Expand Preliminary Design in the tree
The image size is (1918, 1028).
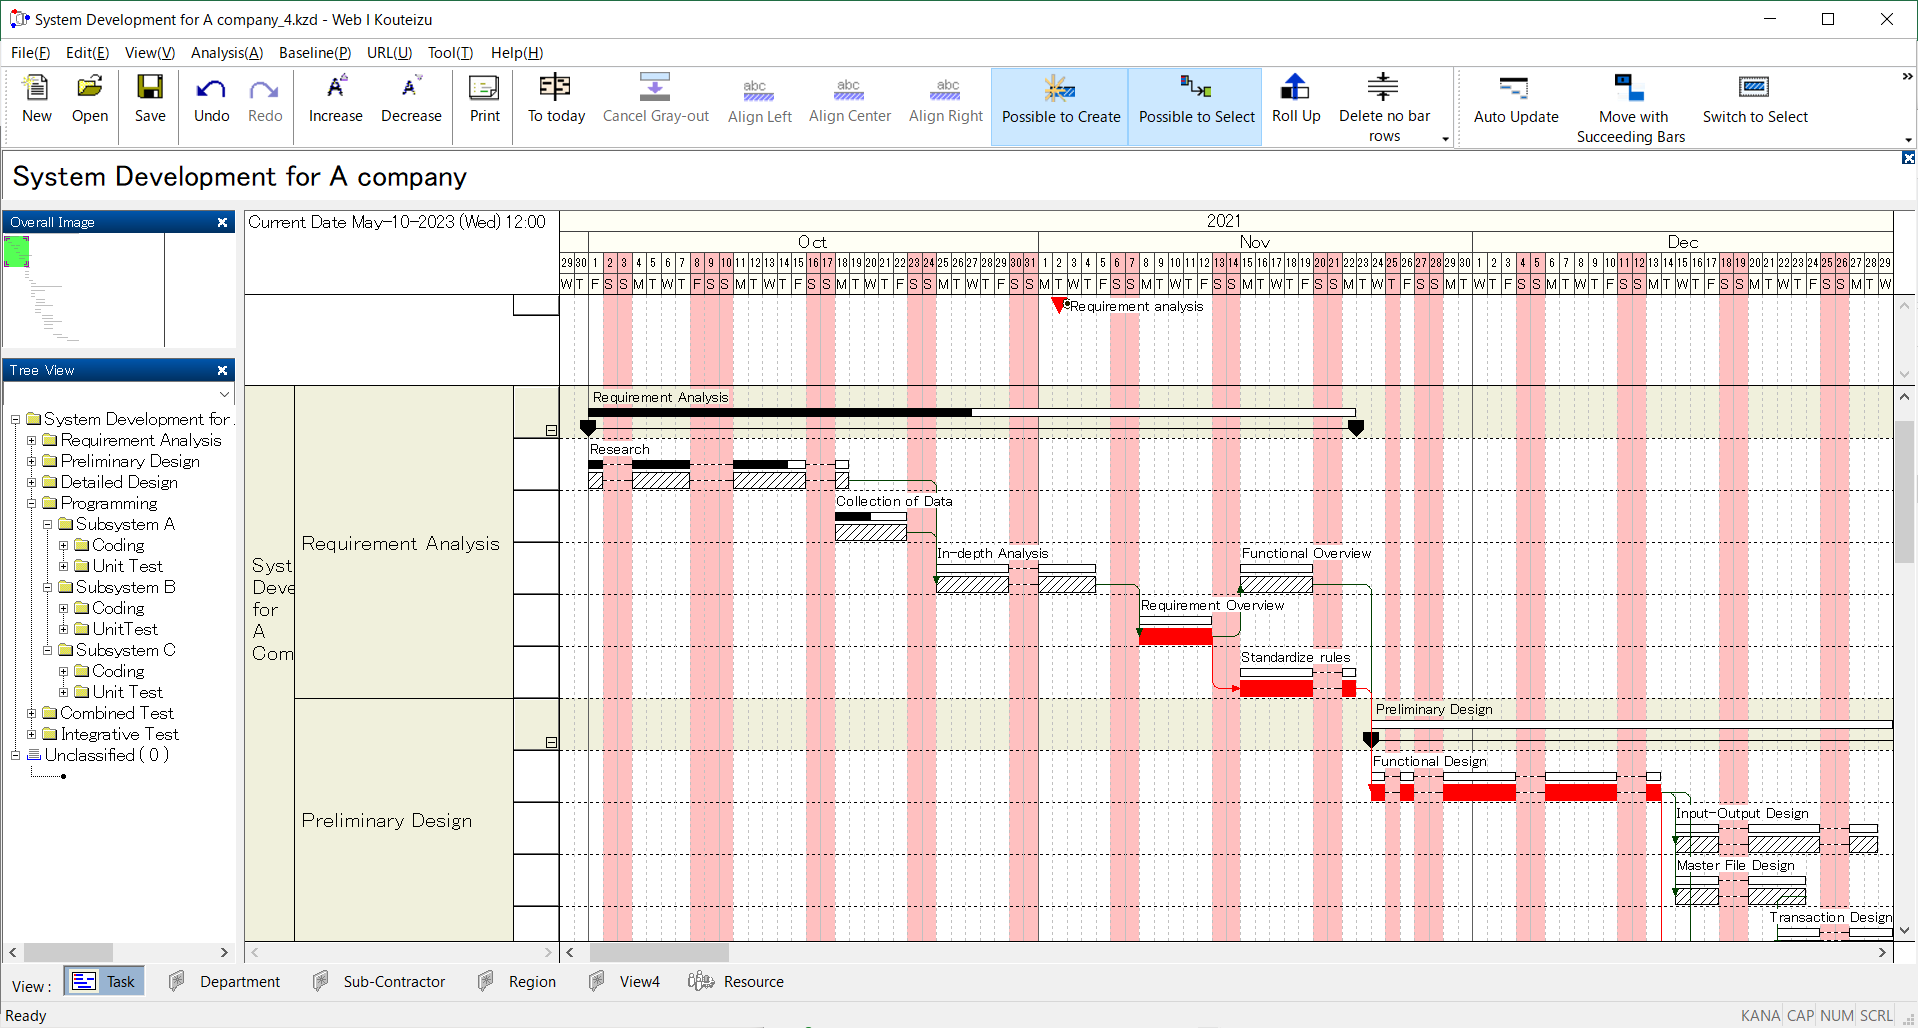pyautogui.click(x=32, y=461)
